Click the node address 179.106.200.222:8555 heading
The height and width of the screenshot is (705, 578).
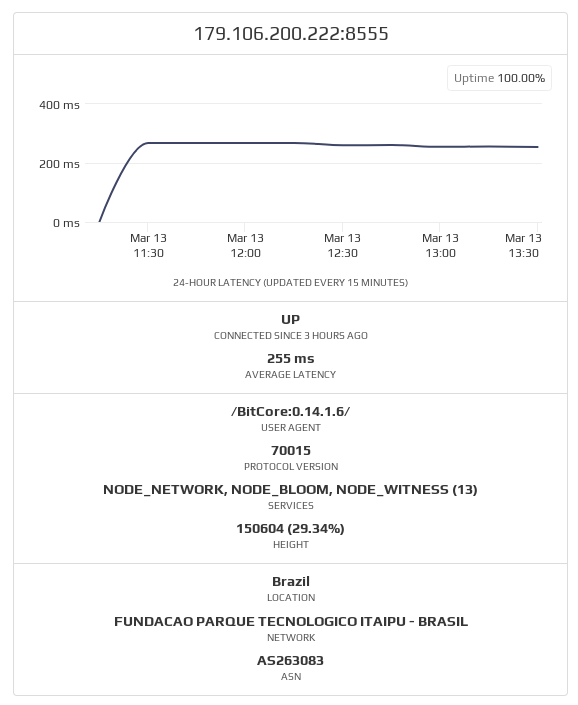click(291, 34)
